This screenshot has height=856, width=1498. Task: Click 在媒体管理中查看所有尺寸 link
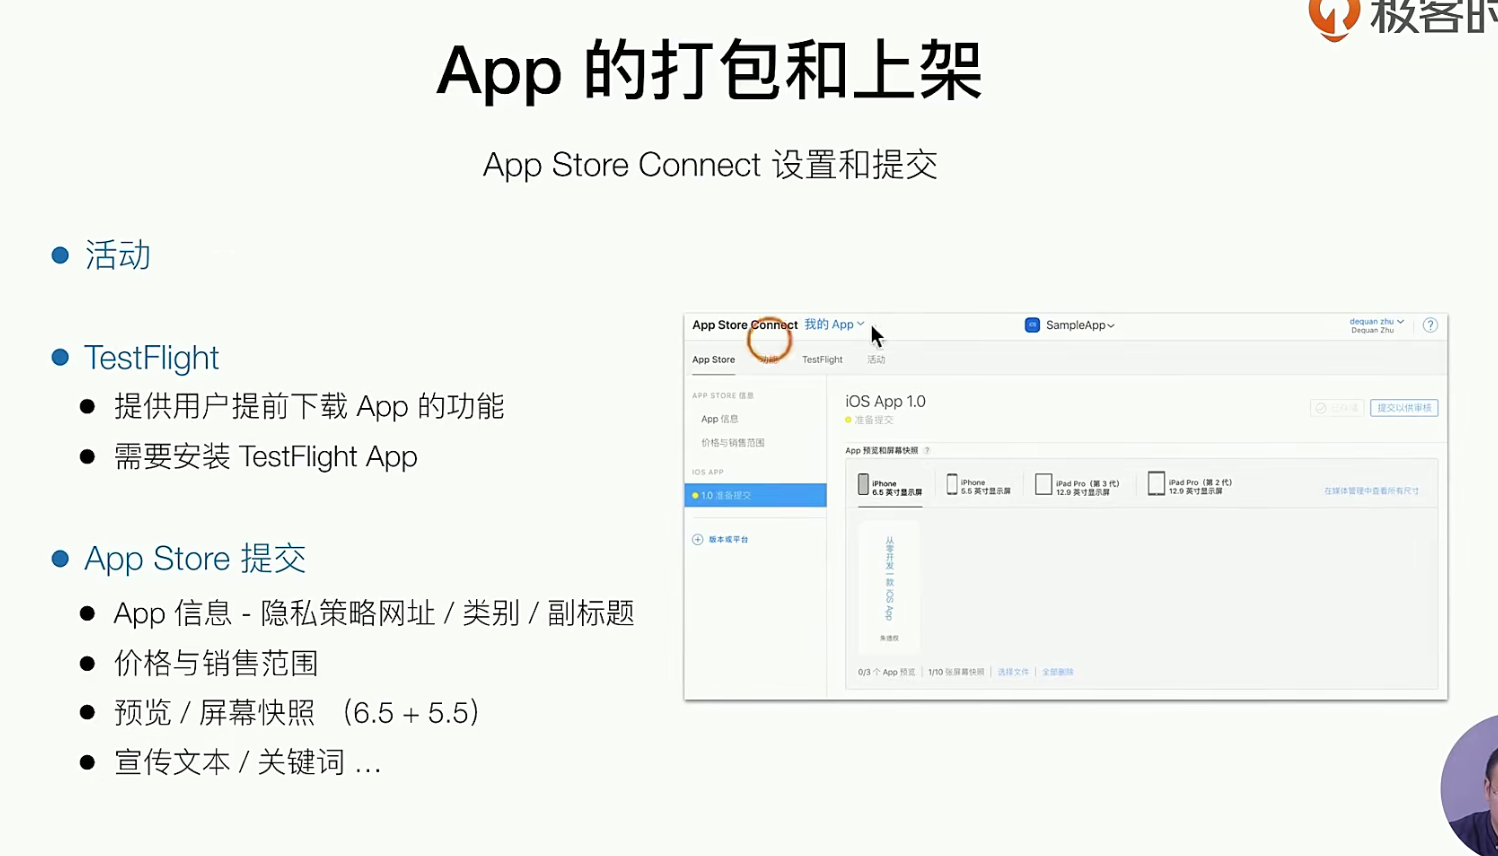[1371, 491]
